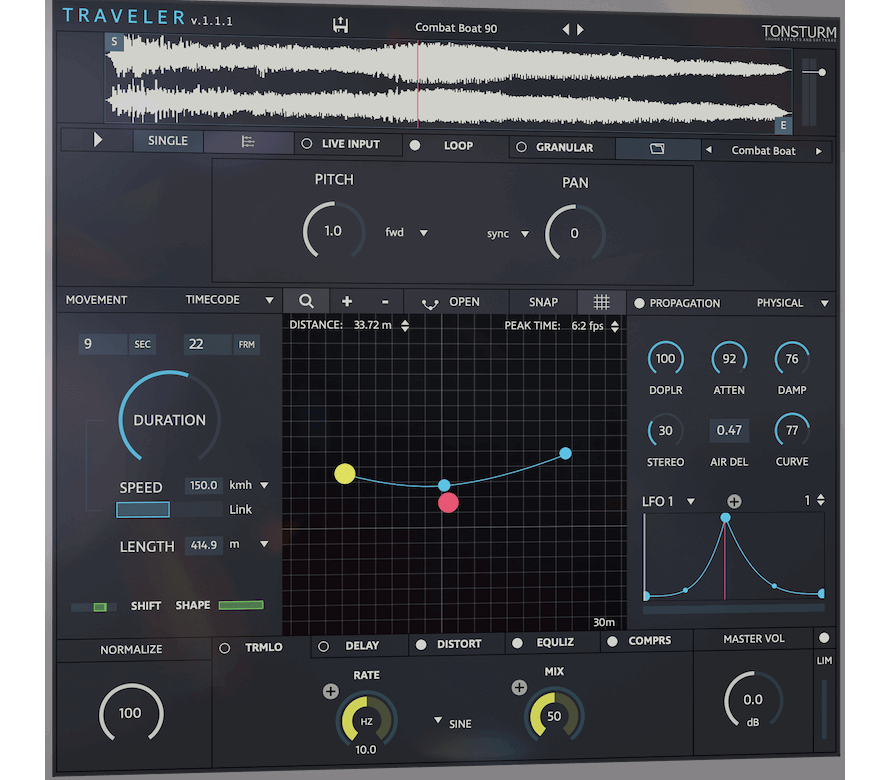Open the LFO 1 selector dropdown
The width and height of the screenshot is (891, 780).
click(x=690, y=502)
